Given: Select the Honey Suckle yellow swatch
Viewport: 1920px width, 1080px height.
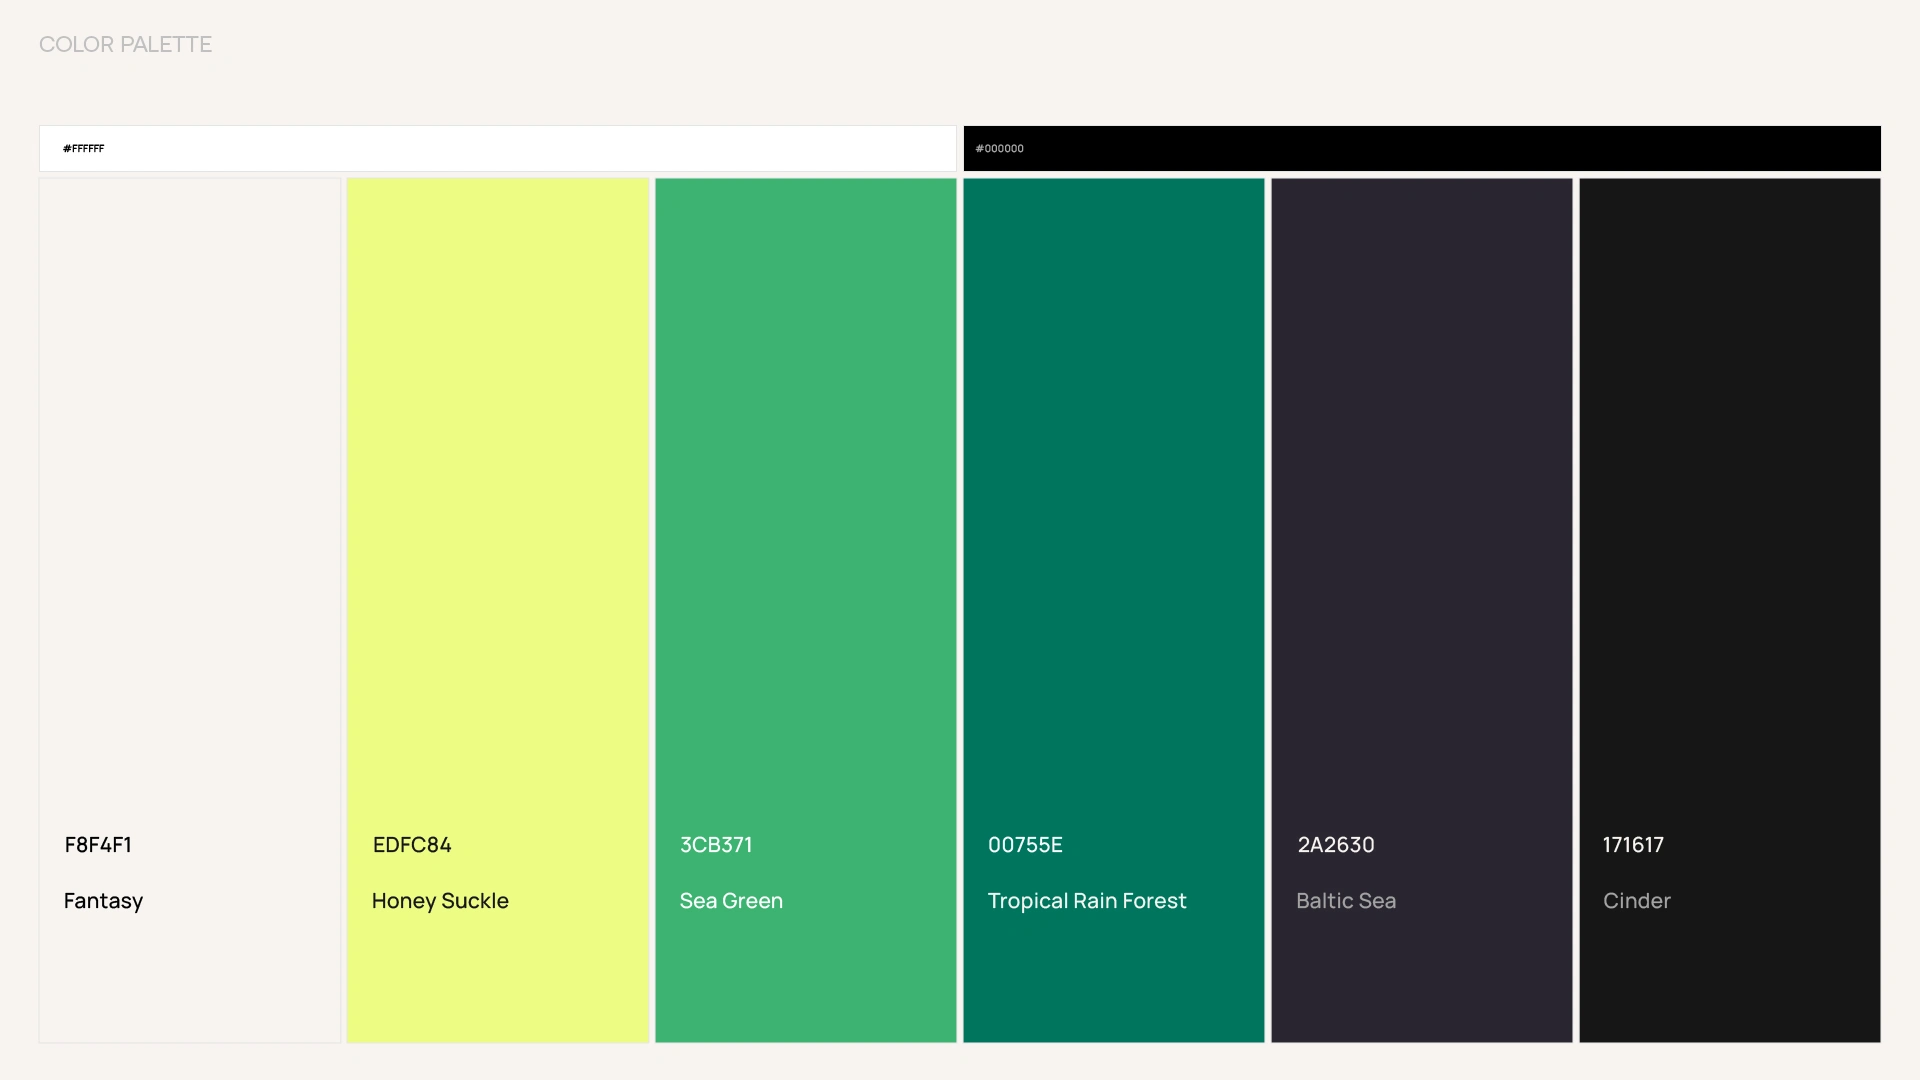Looking at the screenshot, I should coord(498,500).
